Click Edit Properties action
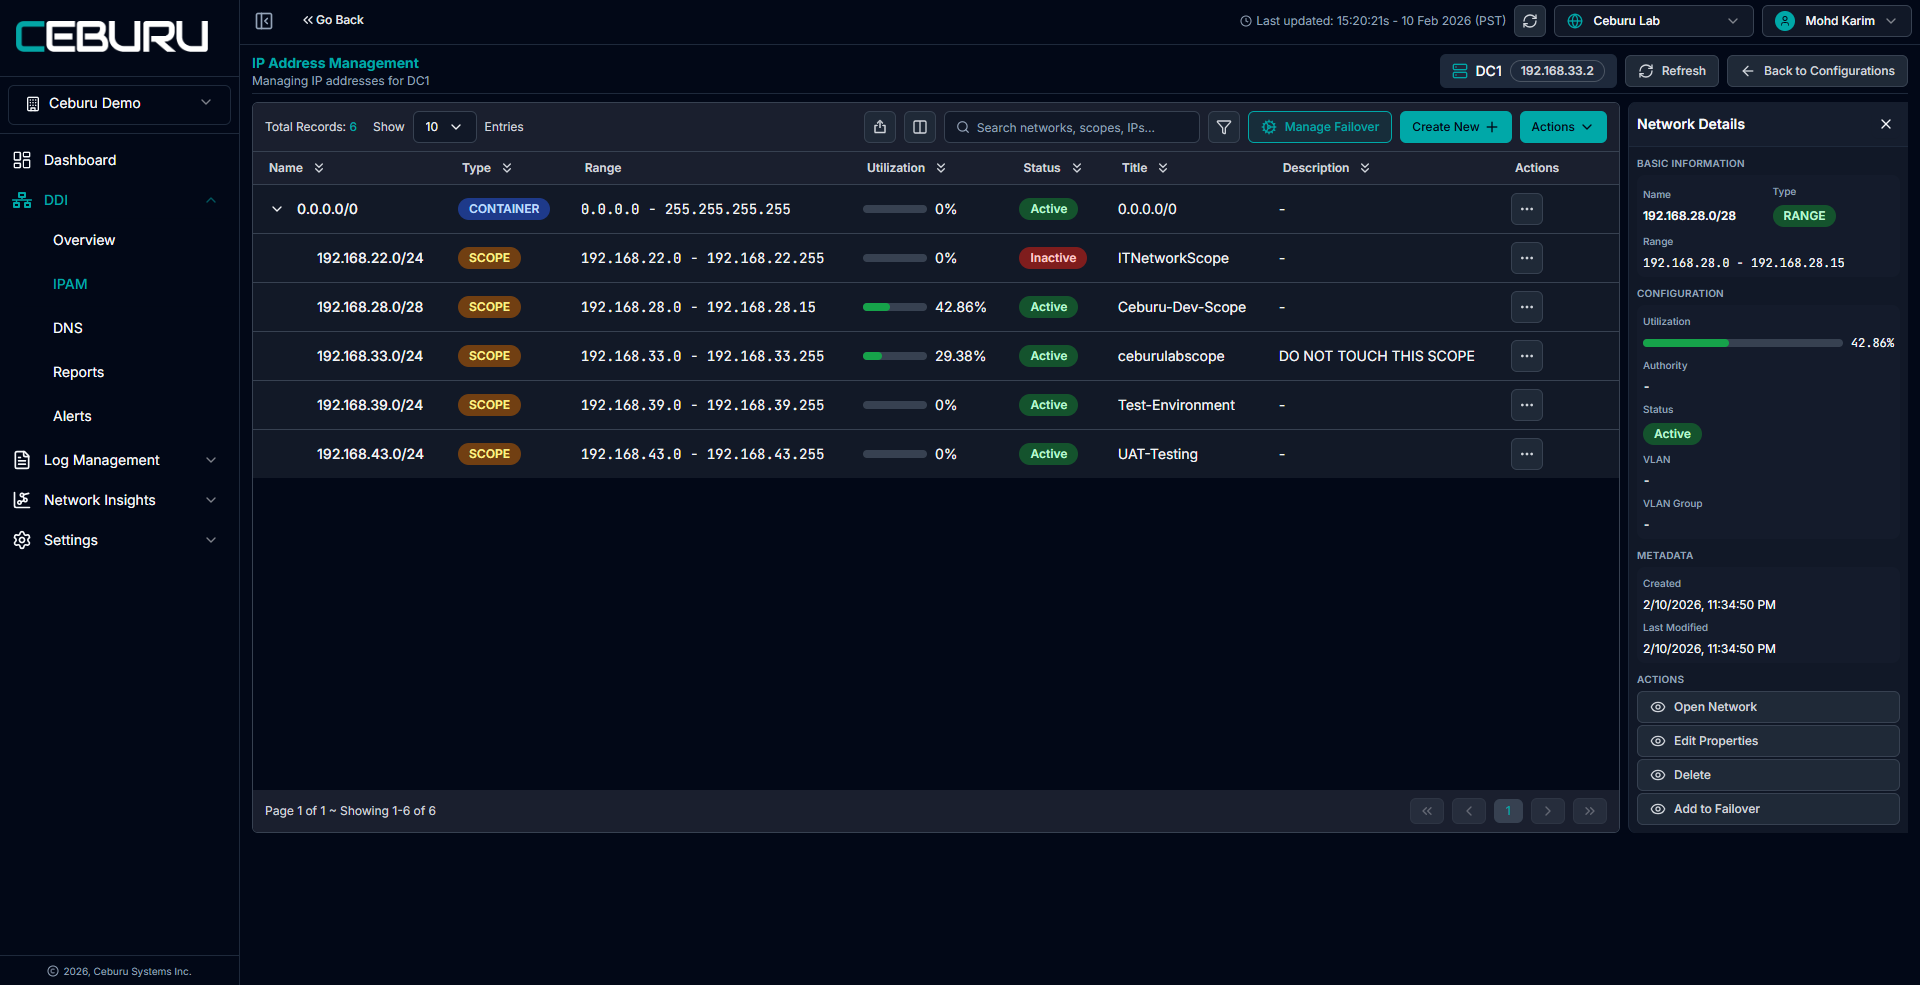Viewport: 1920px width, 985px height. 1768,741
